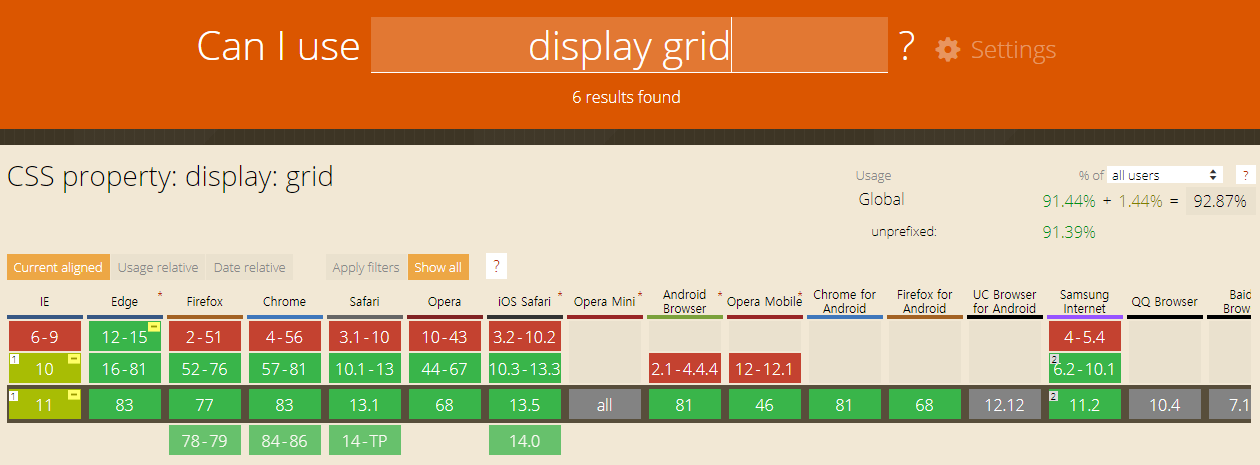Select the UC Browser 12.12 cell
Screen dimensions: 1260x465
1005,405
